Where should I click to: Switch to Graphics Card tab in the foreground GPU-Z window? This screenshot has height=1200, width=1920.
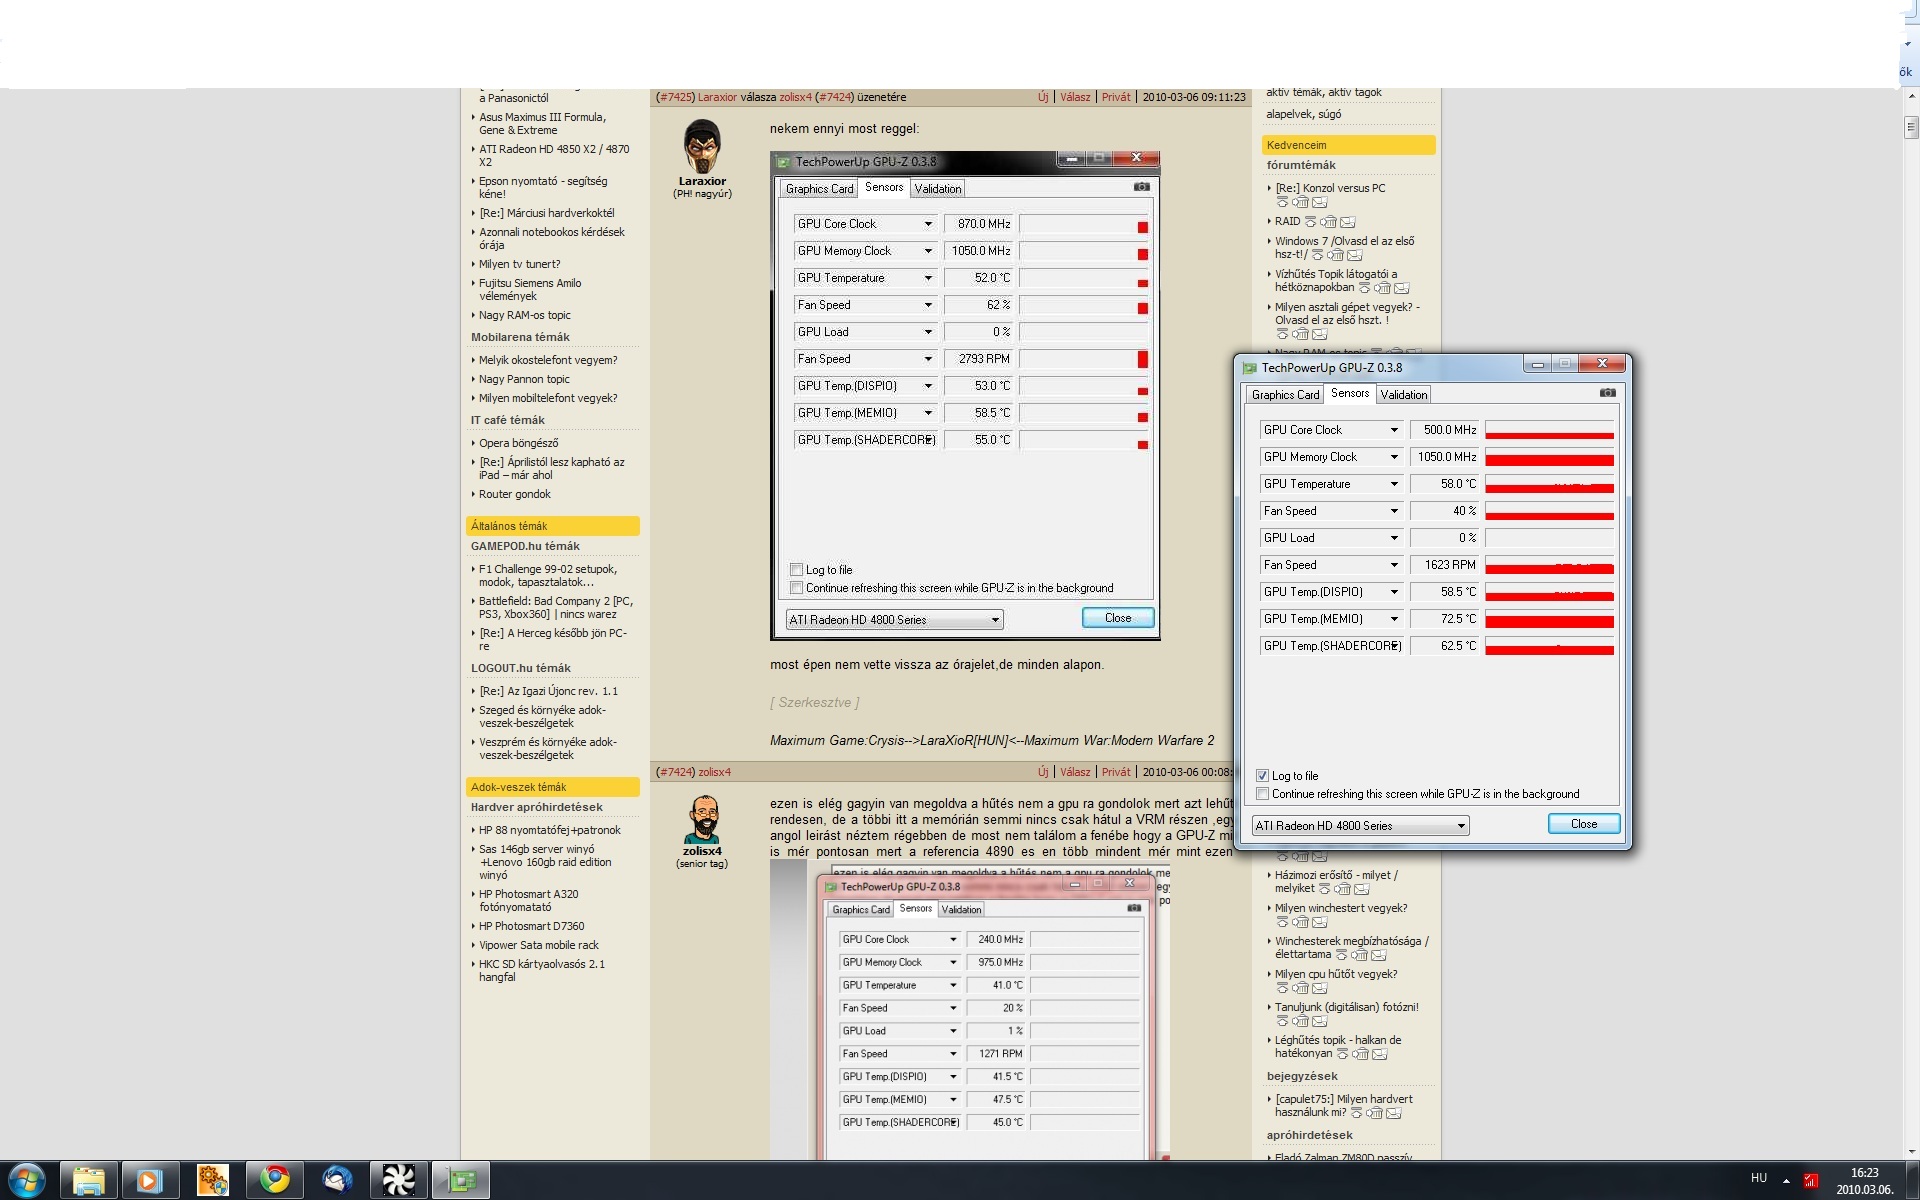(1285, 395)
